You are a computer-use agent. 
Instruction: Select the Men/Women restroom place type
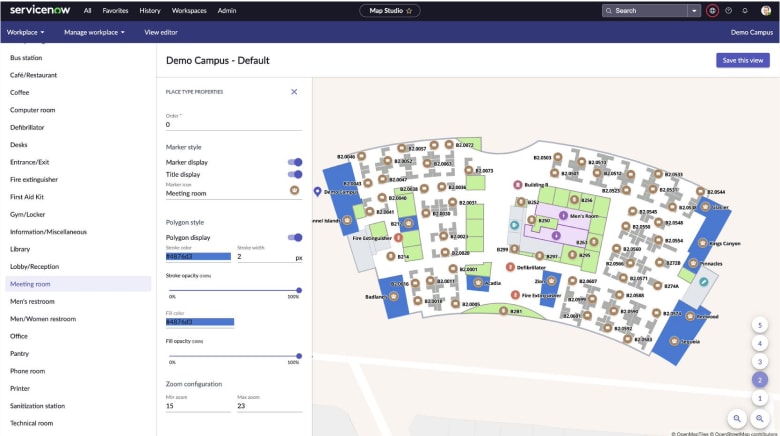[76, 319]
